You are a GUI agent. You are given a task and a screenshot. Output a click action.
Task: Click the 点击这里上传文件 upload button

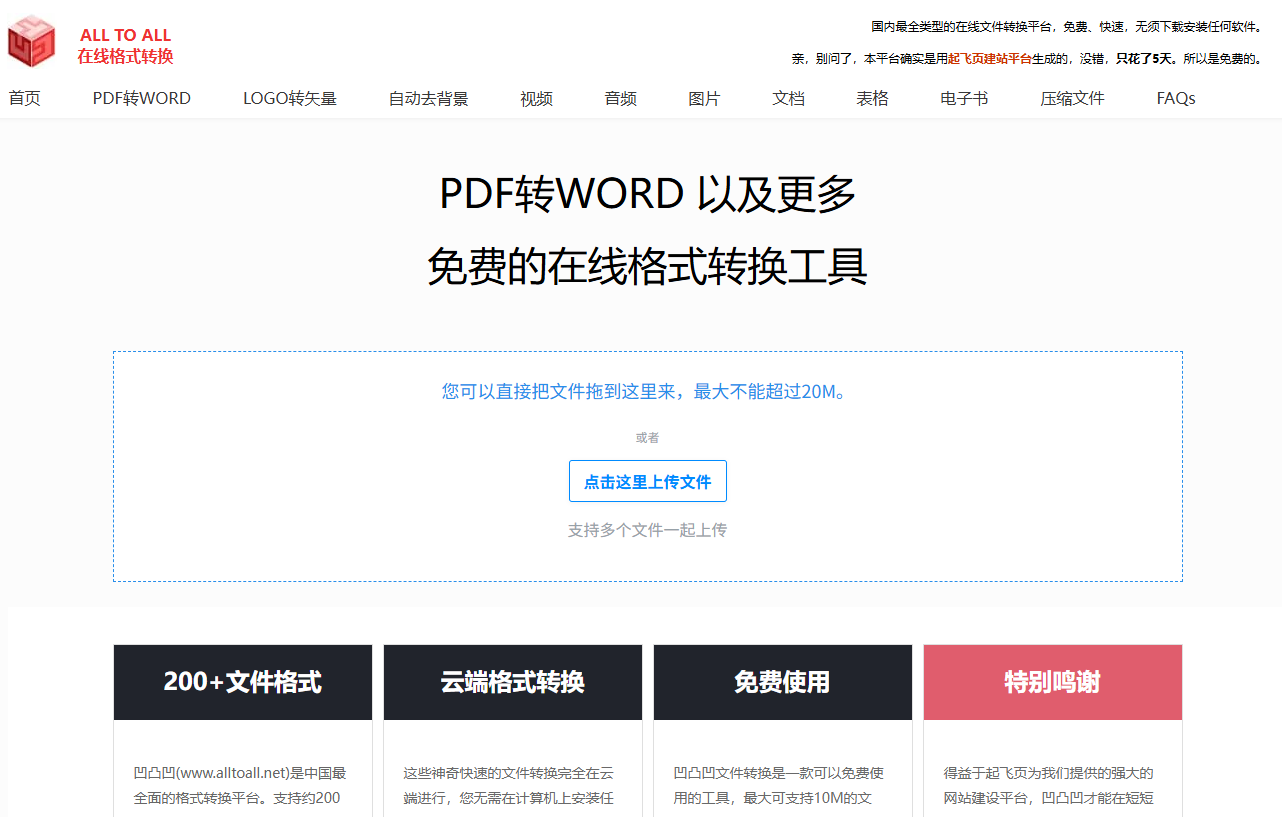pos(647,481)
